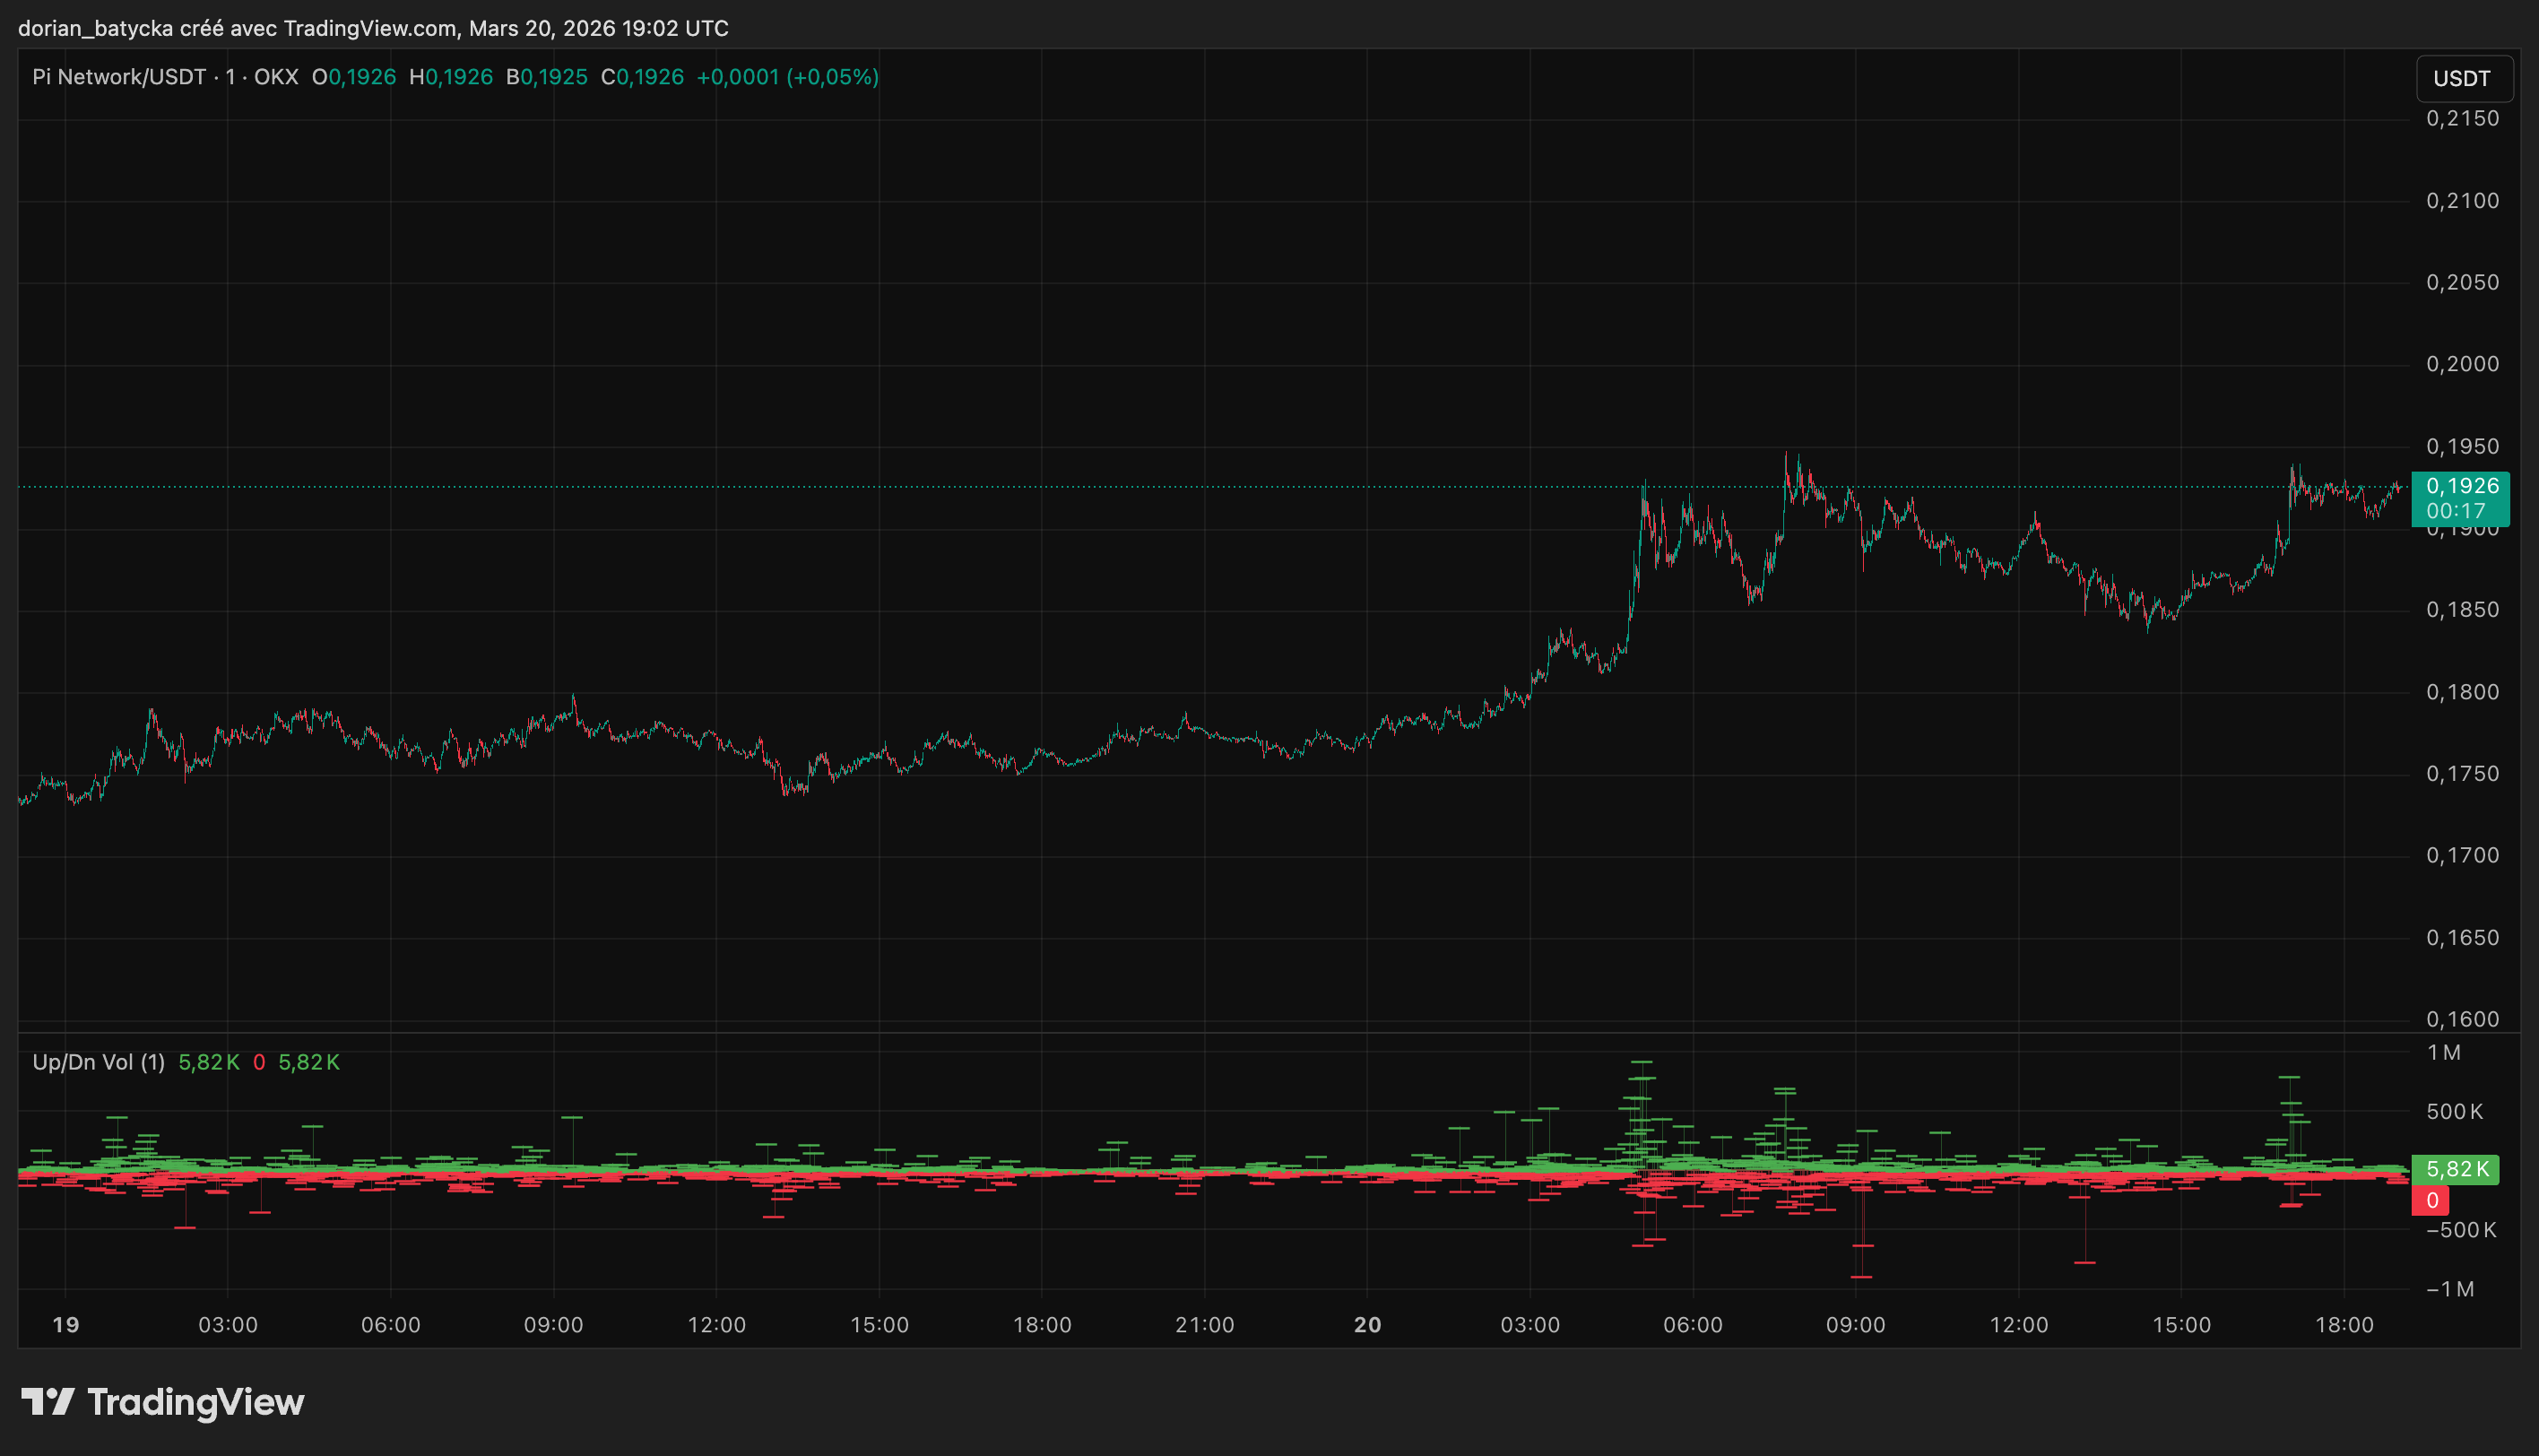This screenshot has width=2539, height=1456.
Task: Click the red 0 value beside Up/Dn Vol
Action: (259, 1062)
